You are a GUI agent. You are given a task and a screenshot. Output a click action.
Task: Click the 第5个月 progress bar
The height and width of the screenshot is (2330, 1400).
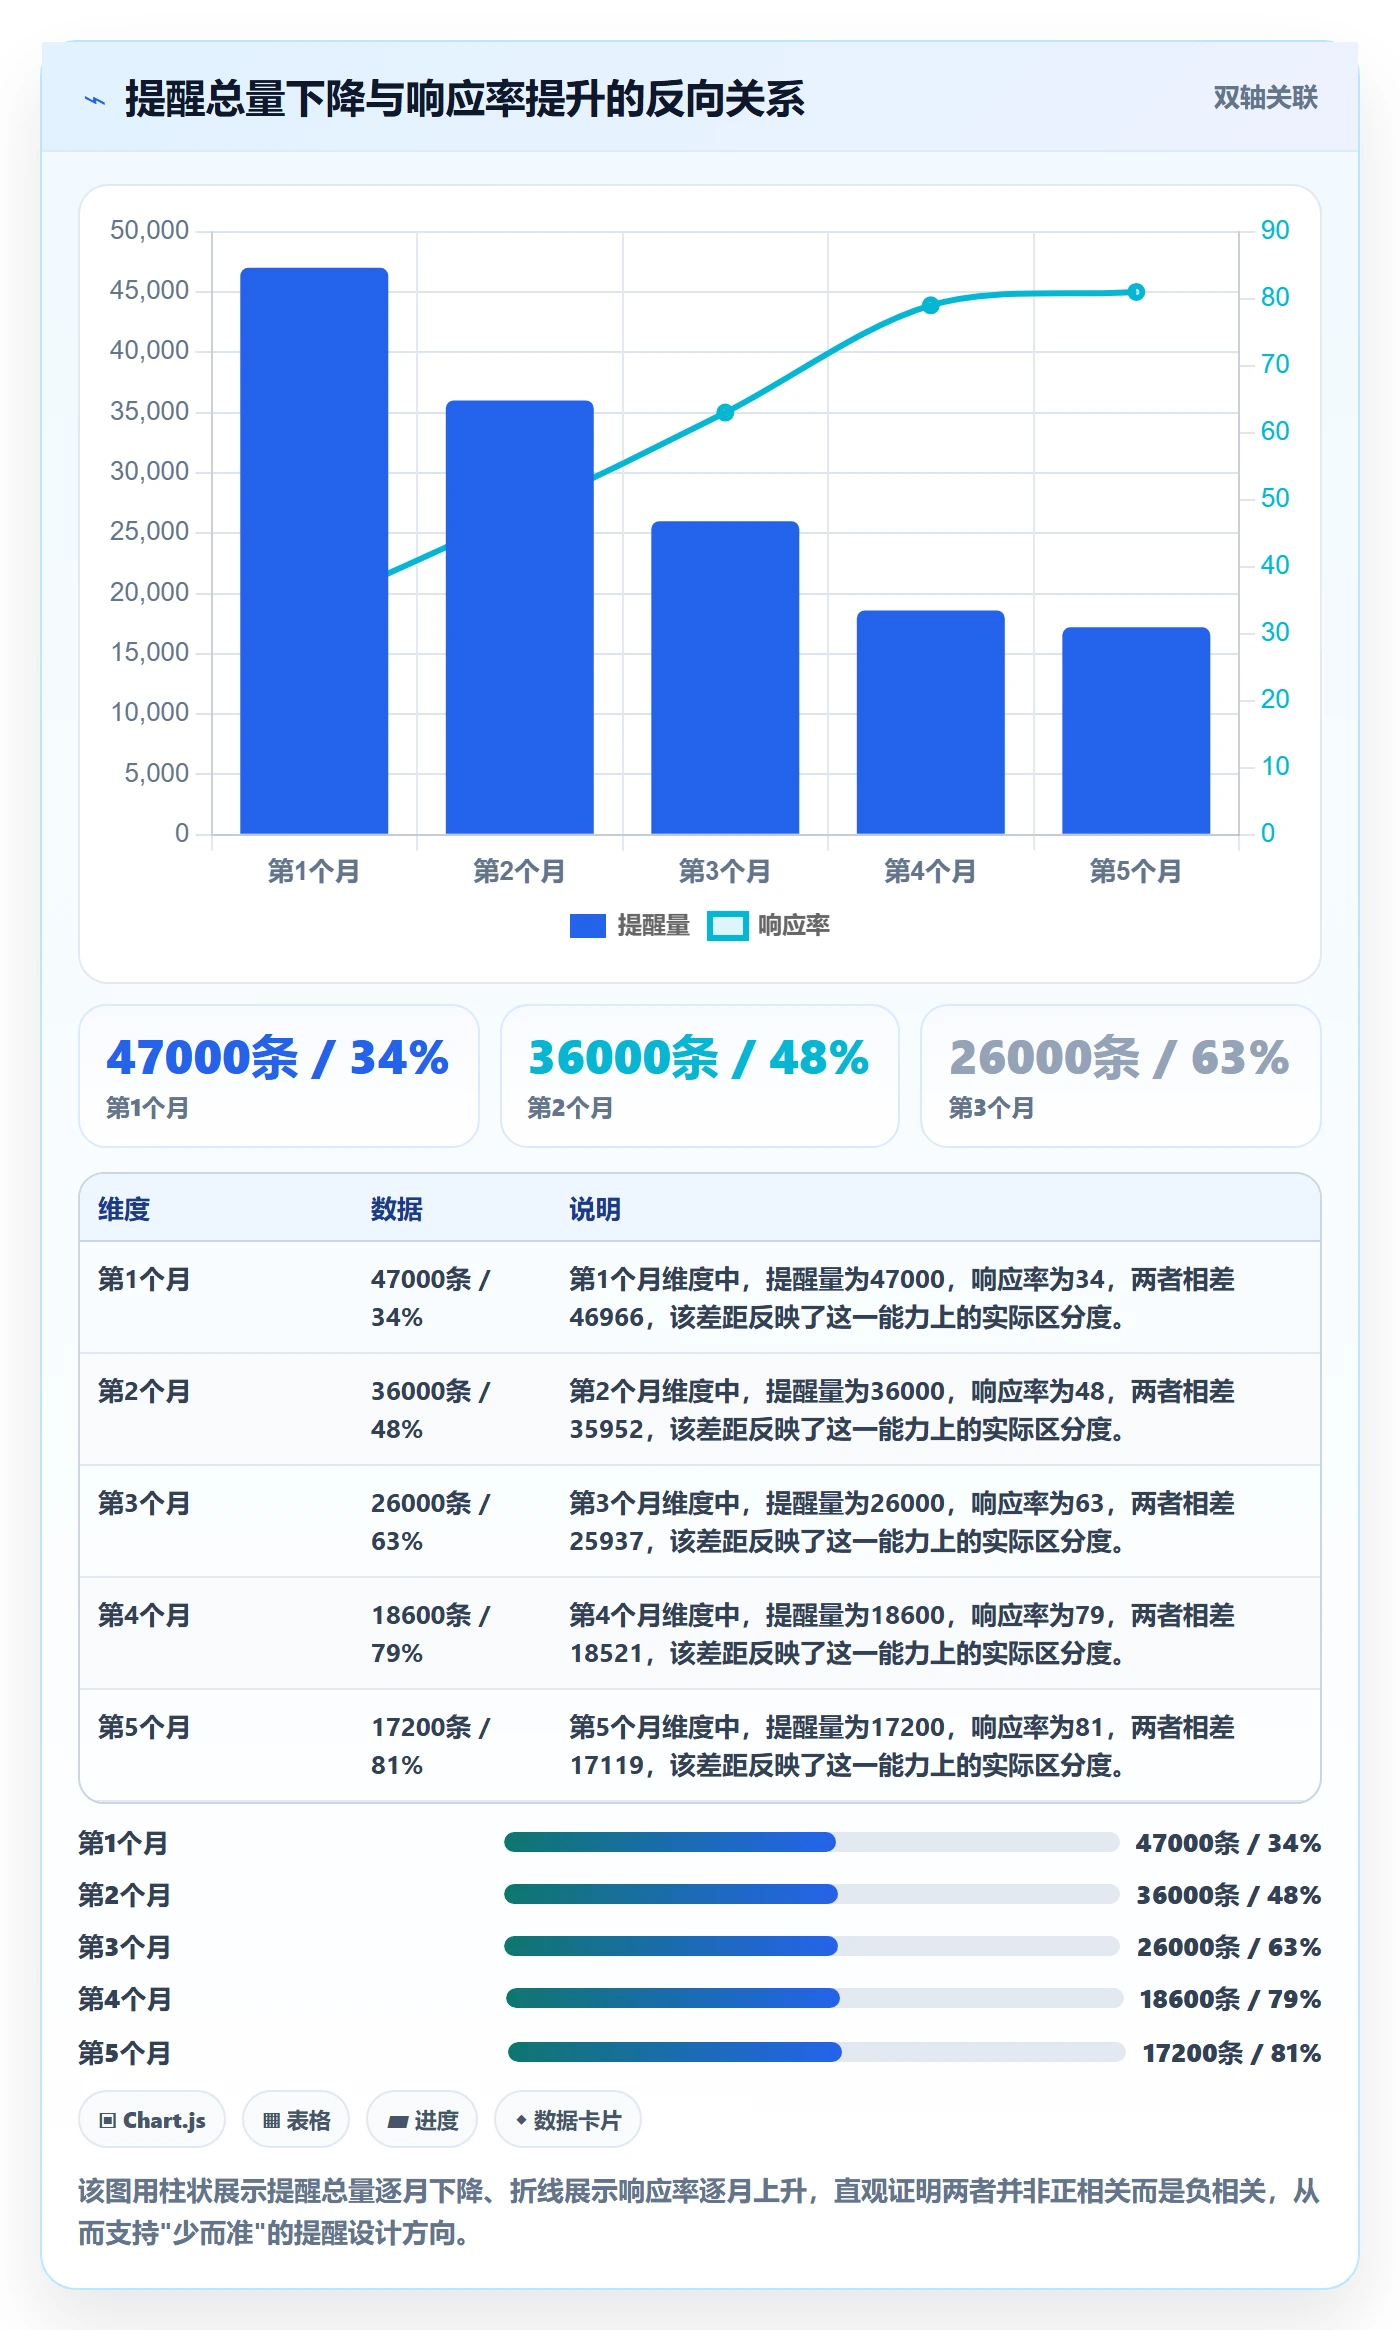816,2052
